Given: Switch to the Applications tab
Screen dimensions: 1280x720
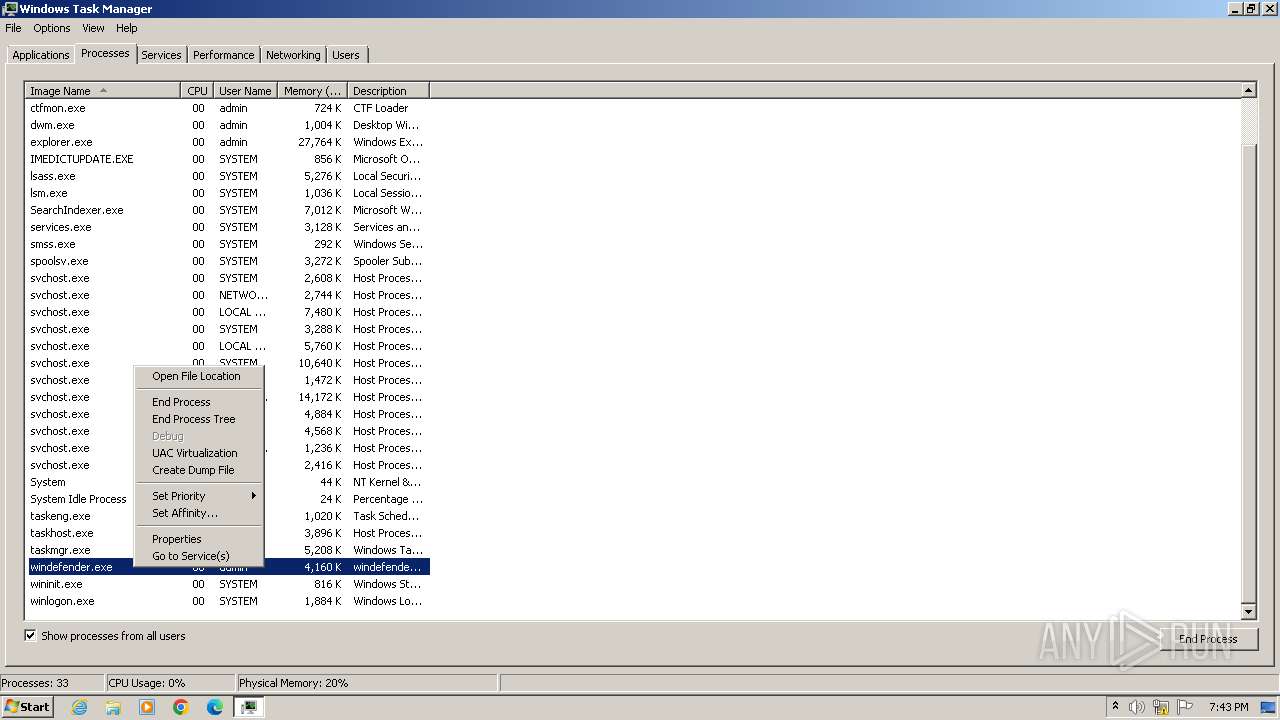Looking at the screenshot, I should pyautogui.click(x=41, y=55).
